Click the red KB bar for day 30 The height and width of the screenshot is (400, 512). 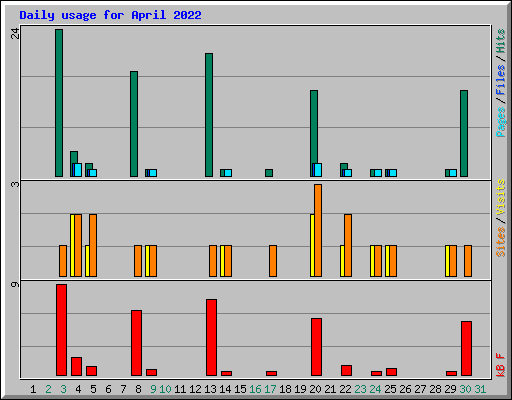[x=466, y=349]
